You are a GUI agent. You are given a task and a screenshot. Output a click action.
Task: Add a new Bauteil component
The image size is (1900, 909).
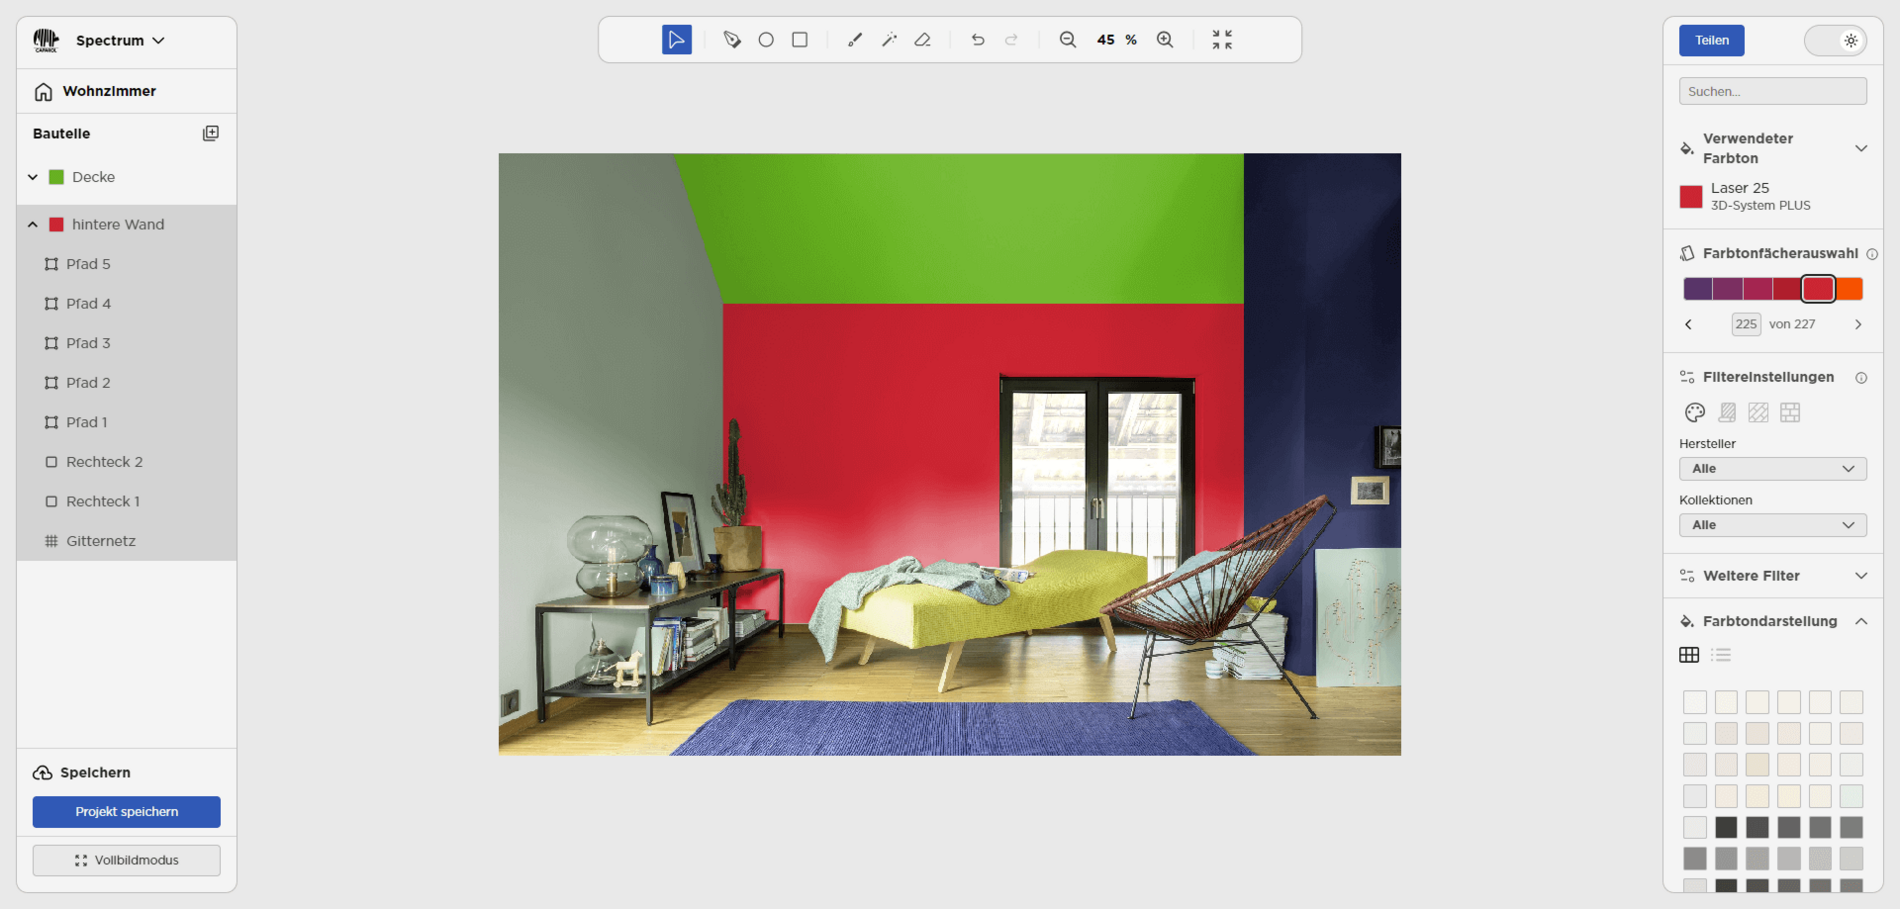[210, 133]
